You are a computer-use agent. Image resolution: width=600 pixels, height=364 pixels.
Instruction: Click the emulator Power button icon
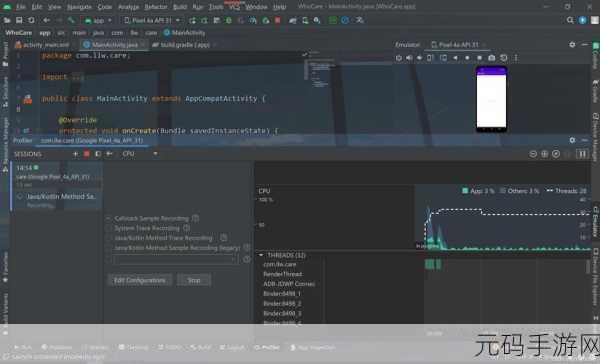pyautogui.click(x=399, y=58)
